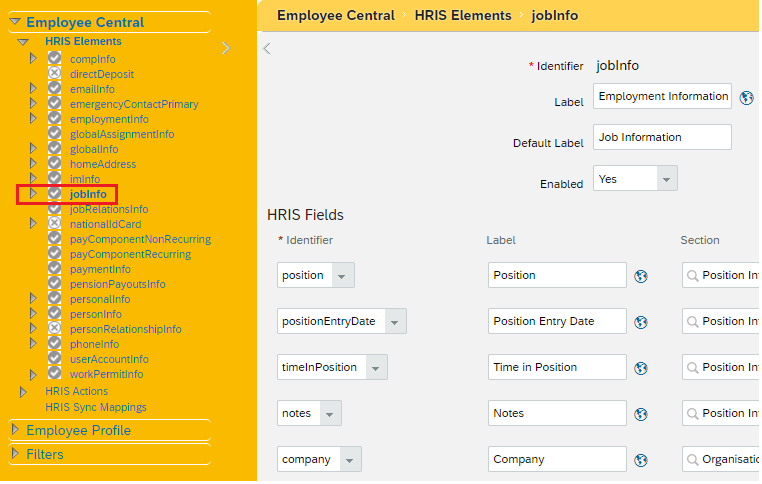Select payComponentRecurring in the tree

[x=130, y=254]
